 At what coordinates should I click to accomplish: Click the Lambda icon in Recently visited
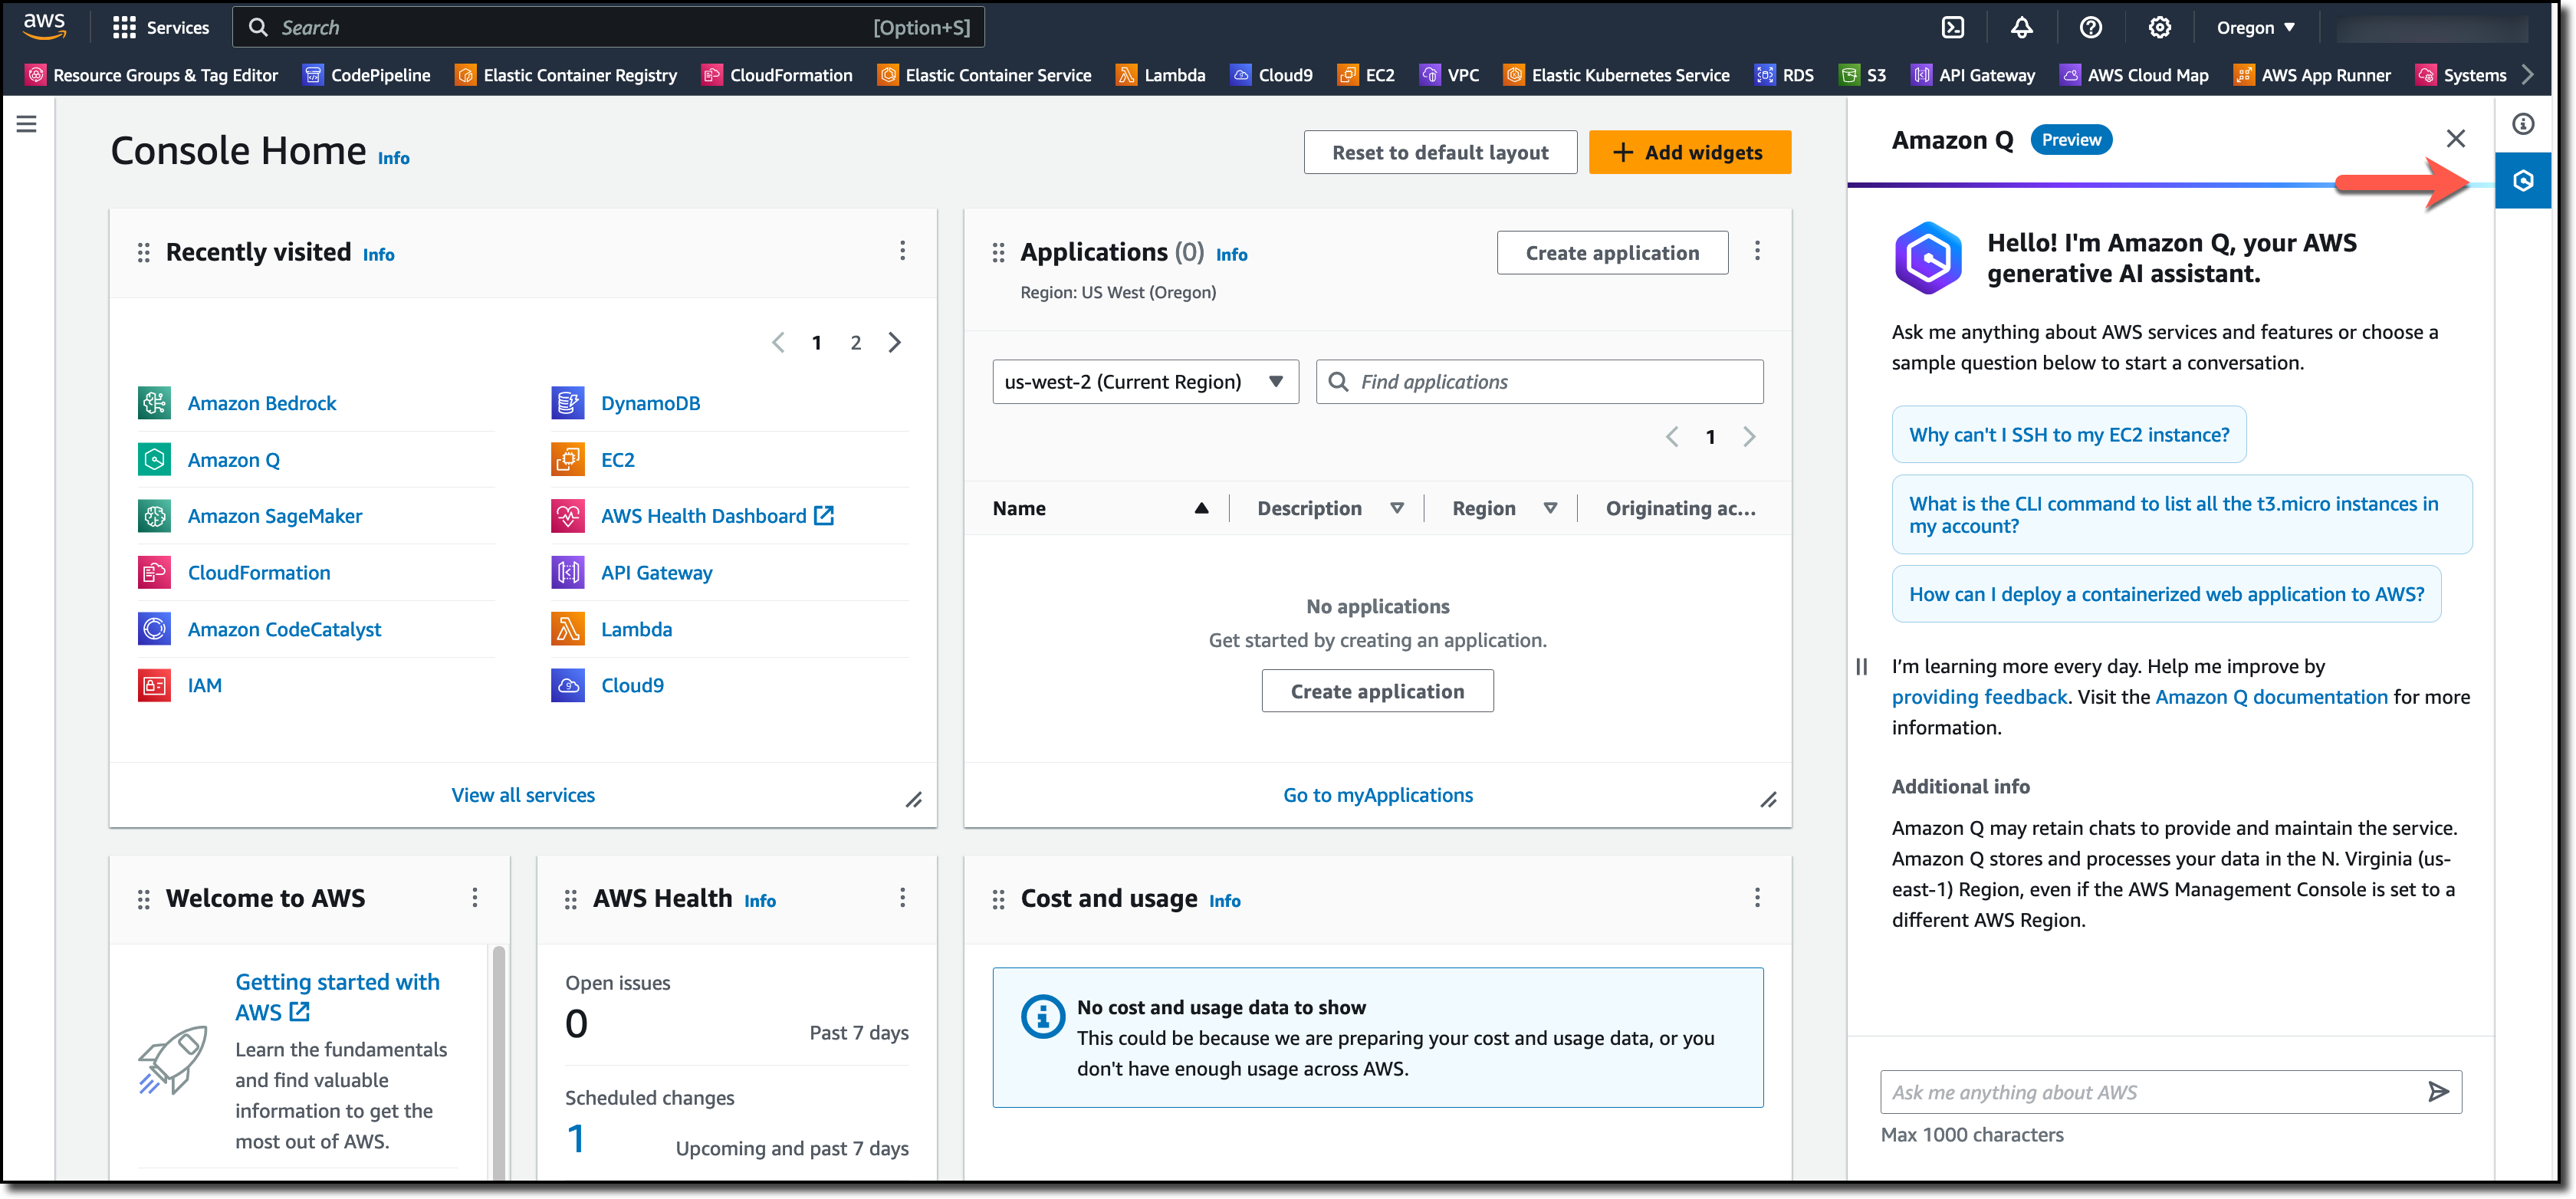[568, 629]
